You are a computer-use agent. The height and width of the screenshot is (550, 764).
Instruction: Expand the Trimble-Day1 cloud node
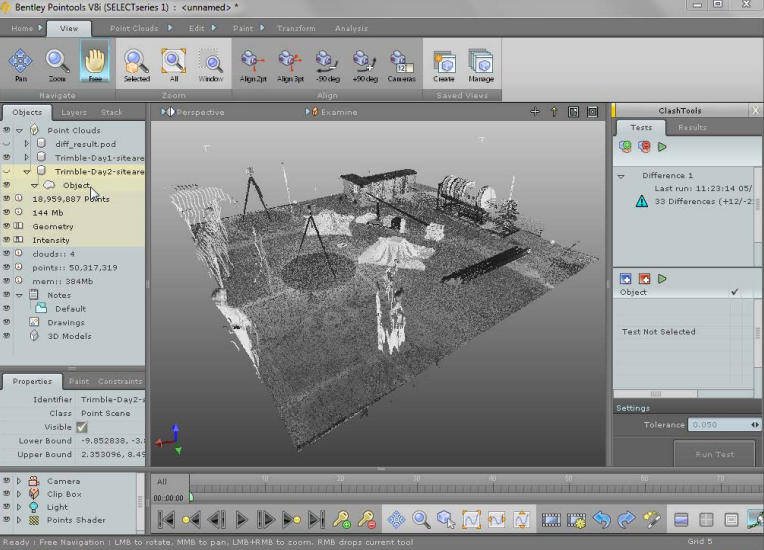tap(27, 157)
